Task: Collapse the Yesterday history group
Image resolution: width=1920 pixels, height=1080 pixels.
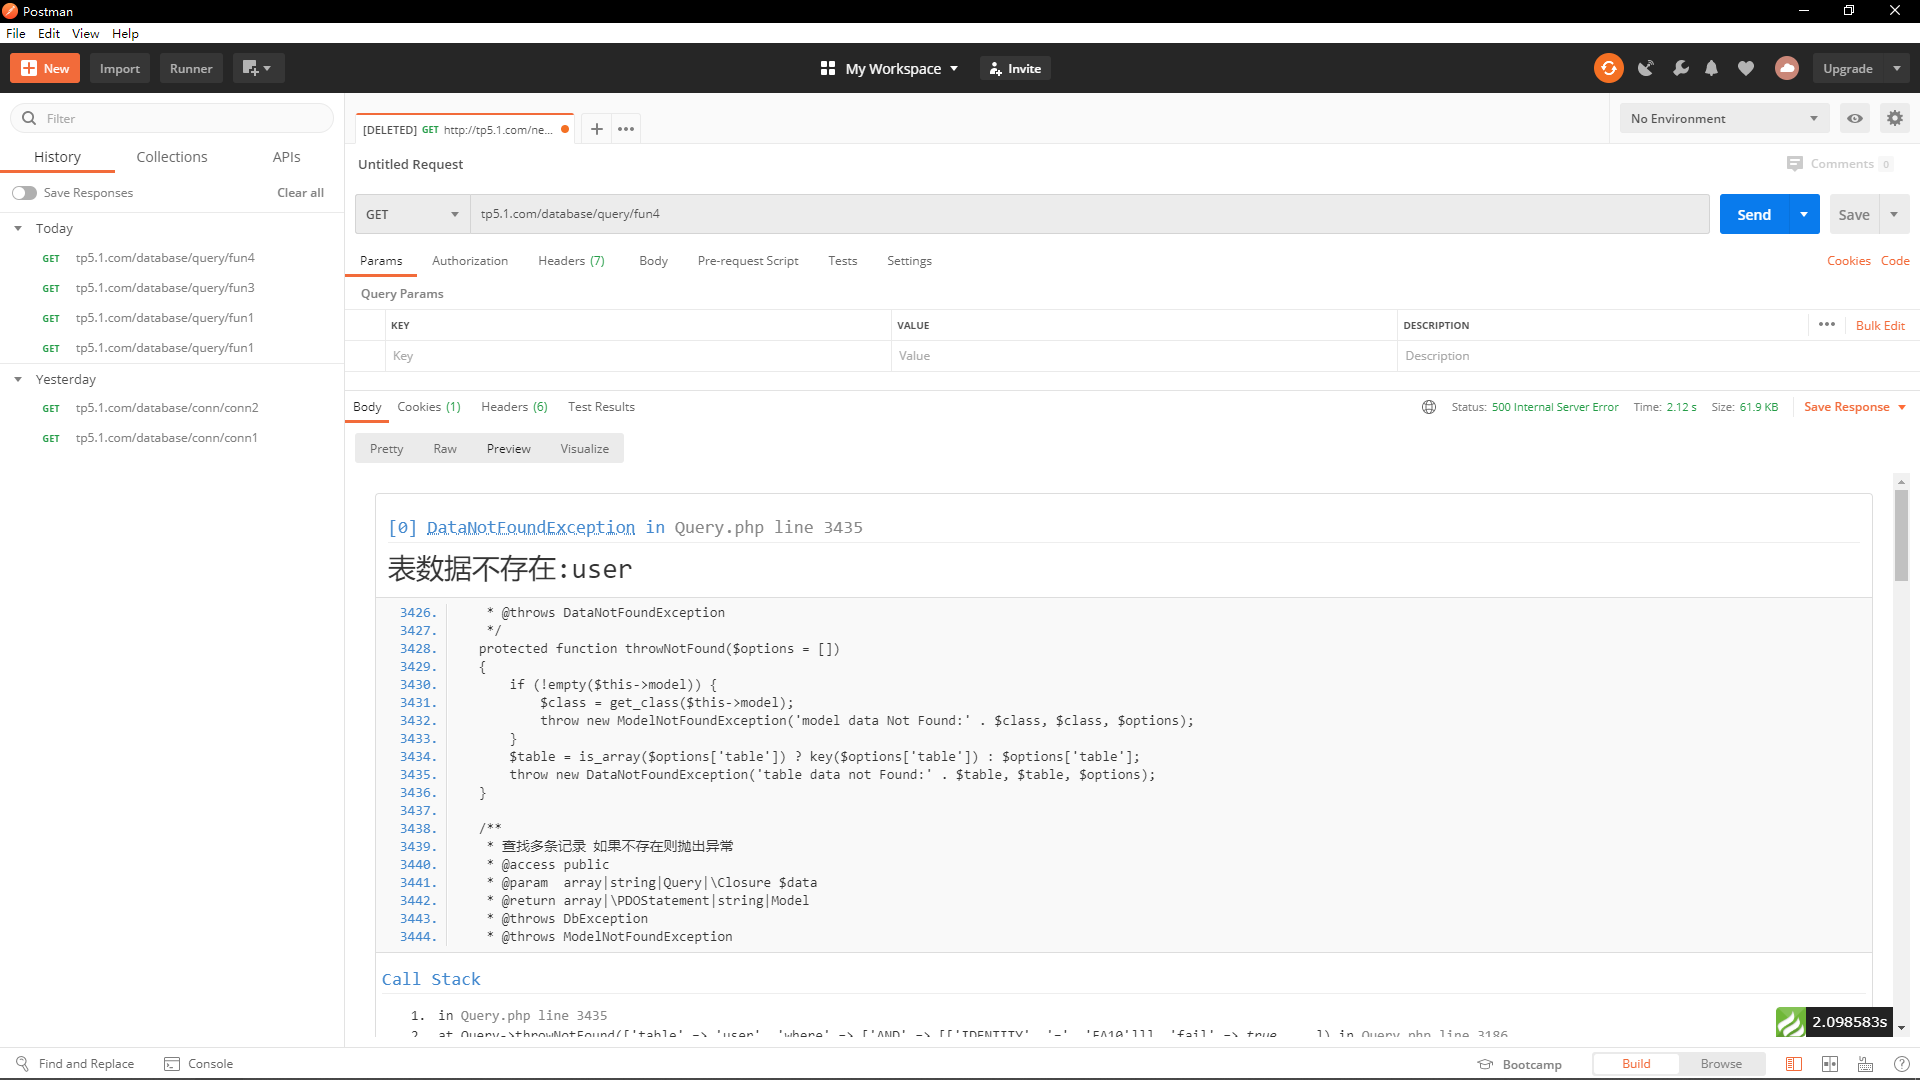Action: [18, 379]
